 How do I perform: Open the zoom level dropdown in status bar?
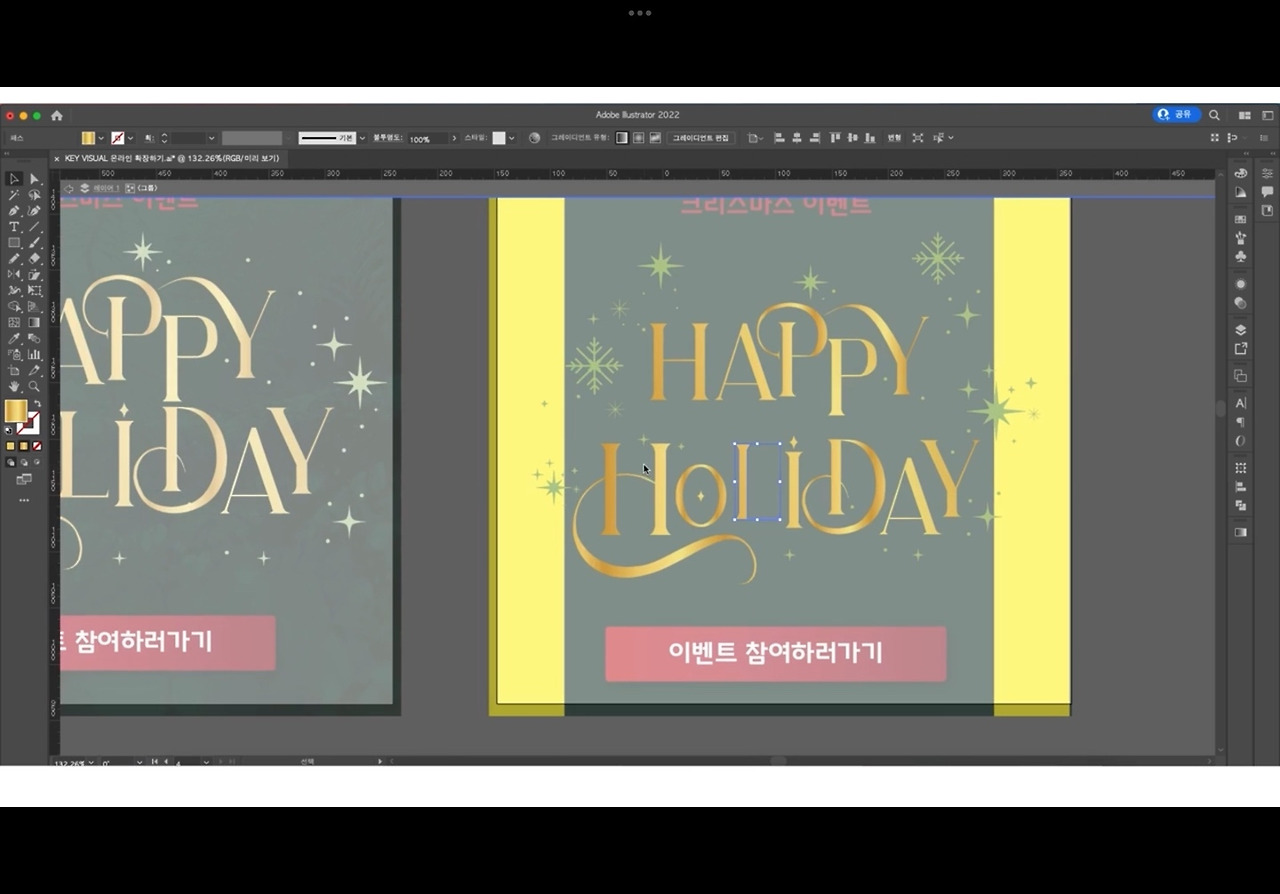point(92,762)
